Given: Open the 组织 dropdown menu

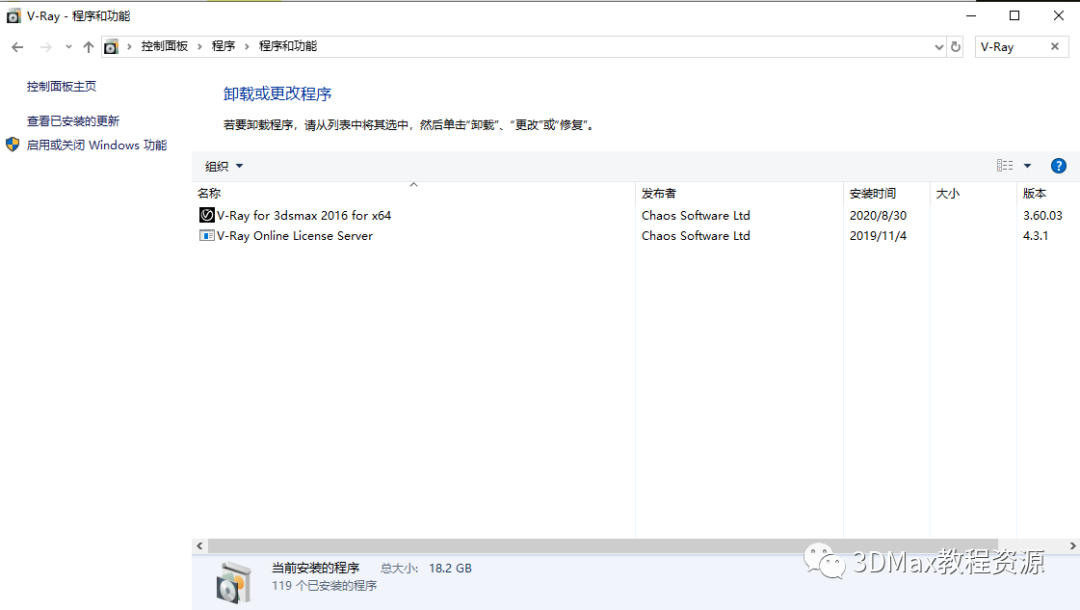Looking at the screenshot, I should [x=224, y=166].
